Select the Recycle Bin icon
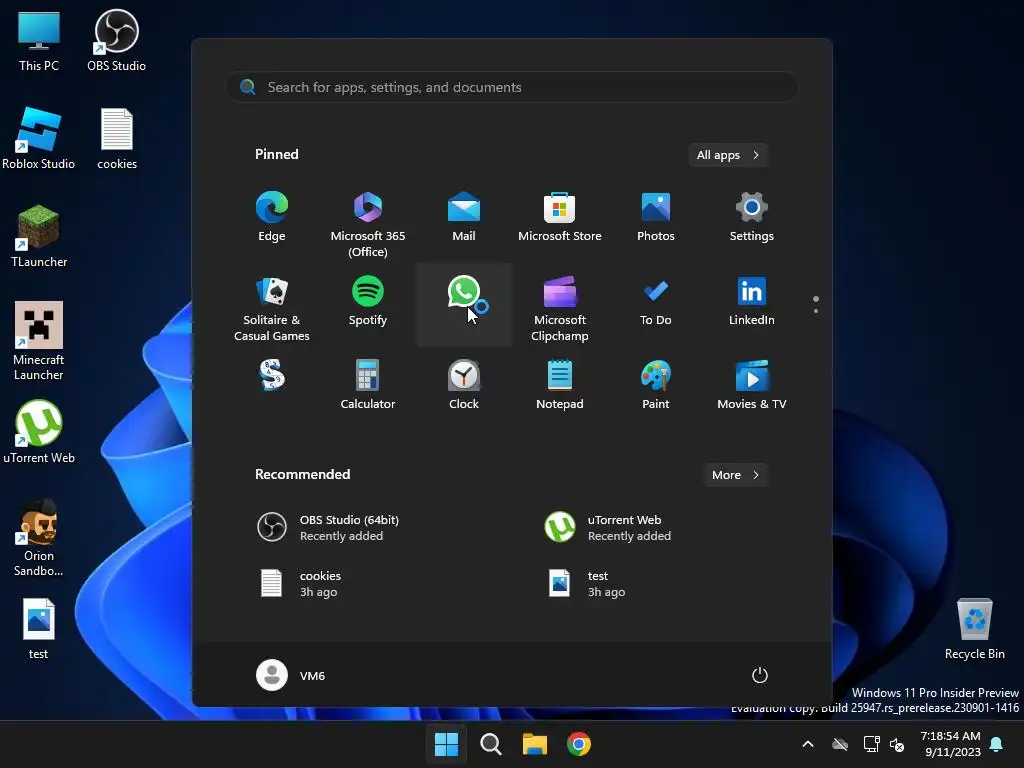Image resolution: width=1024 pixels, height=768 pixels. 974,628
